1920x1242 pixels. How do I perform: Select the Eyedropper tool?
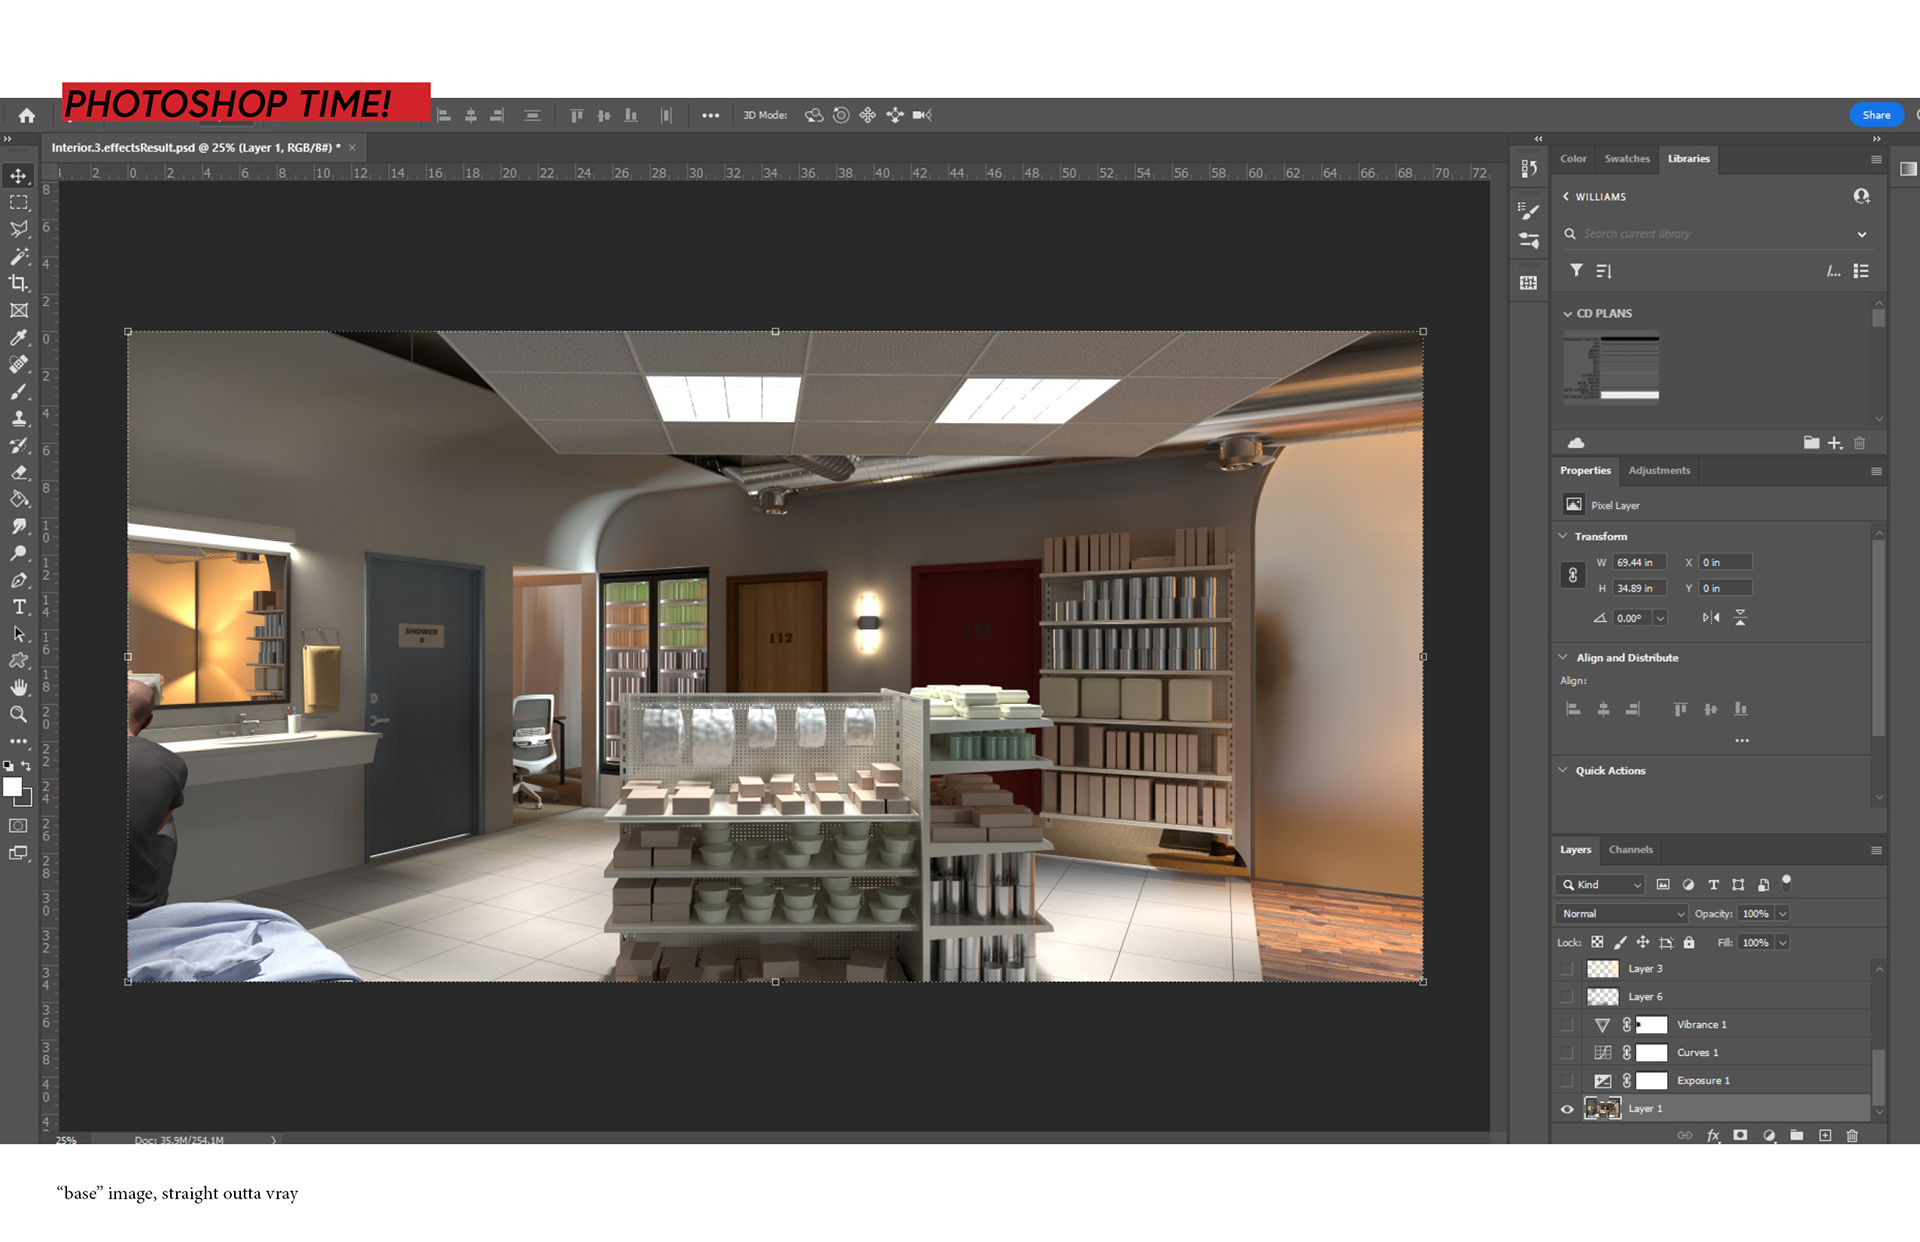(18, 337)
